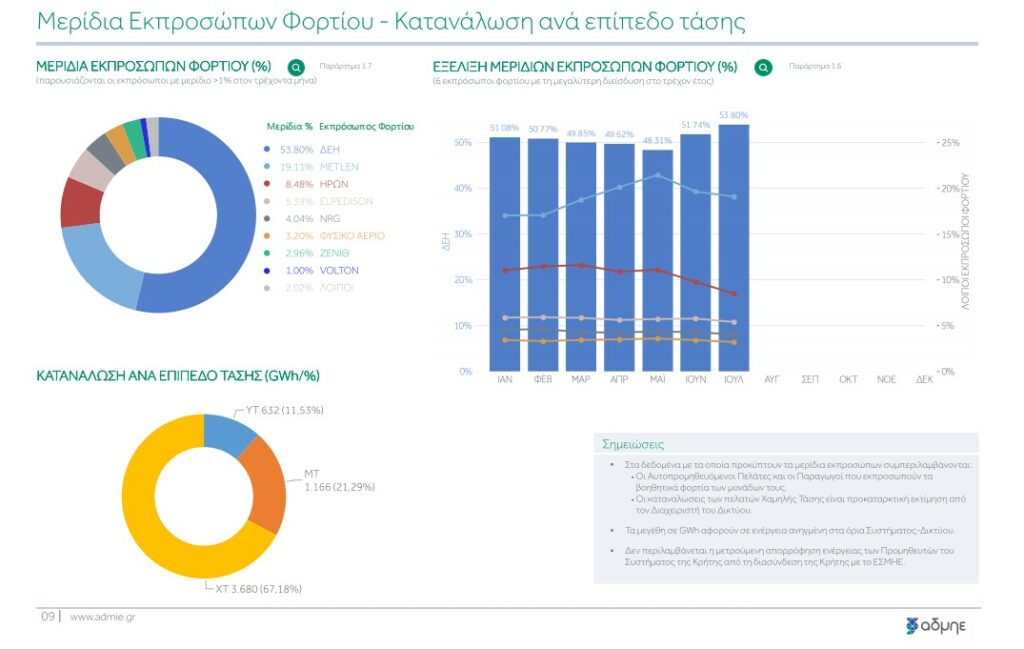The height and width of the screenshot is (649, 1024).
Task: Click the "ΜΤ 1.166 (21,29%)" donut label
Action: pyautogui.click(x=340, y=481)
